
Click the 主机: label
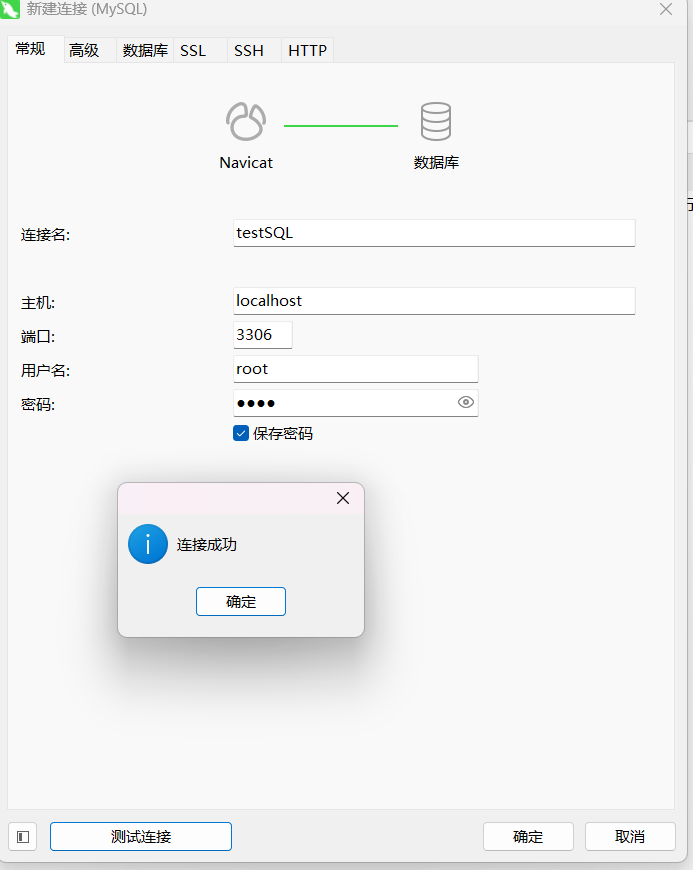(38, 303)
